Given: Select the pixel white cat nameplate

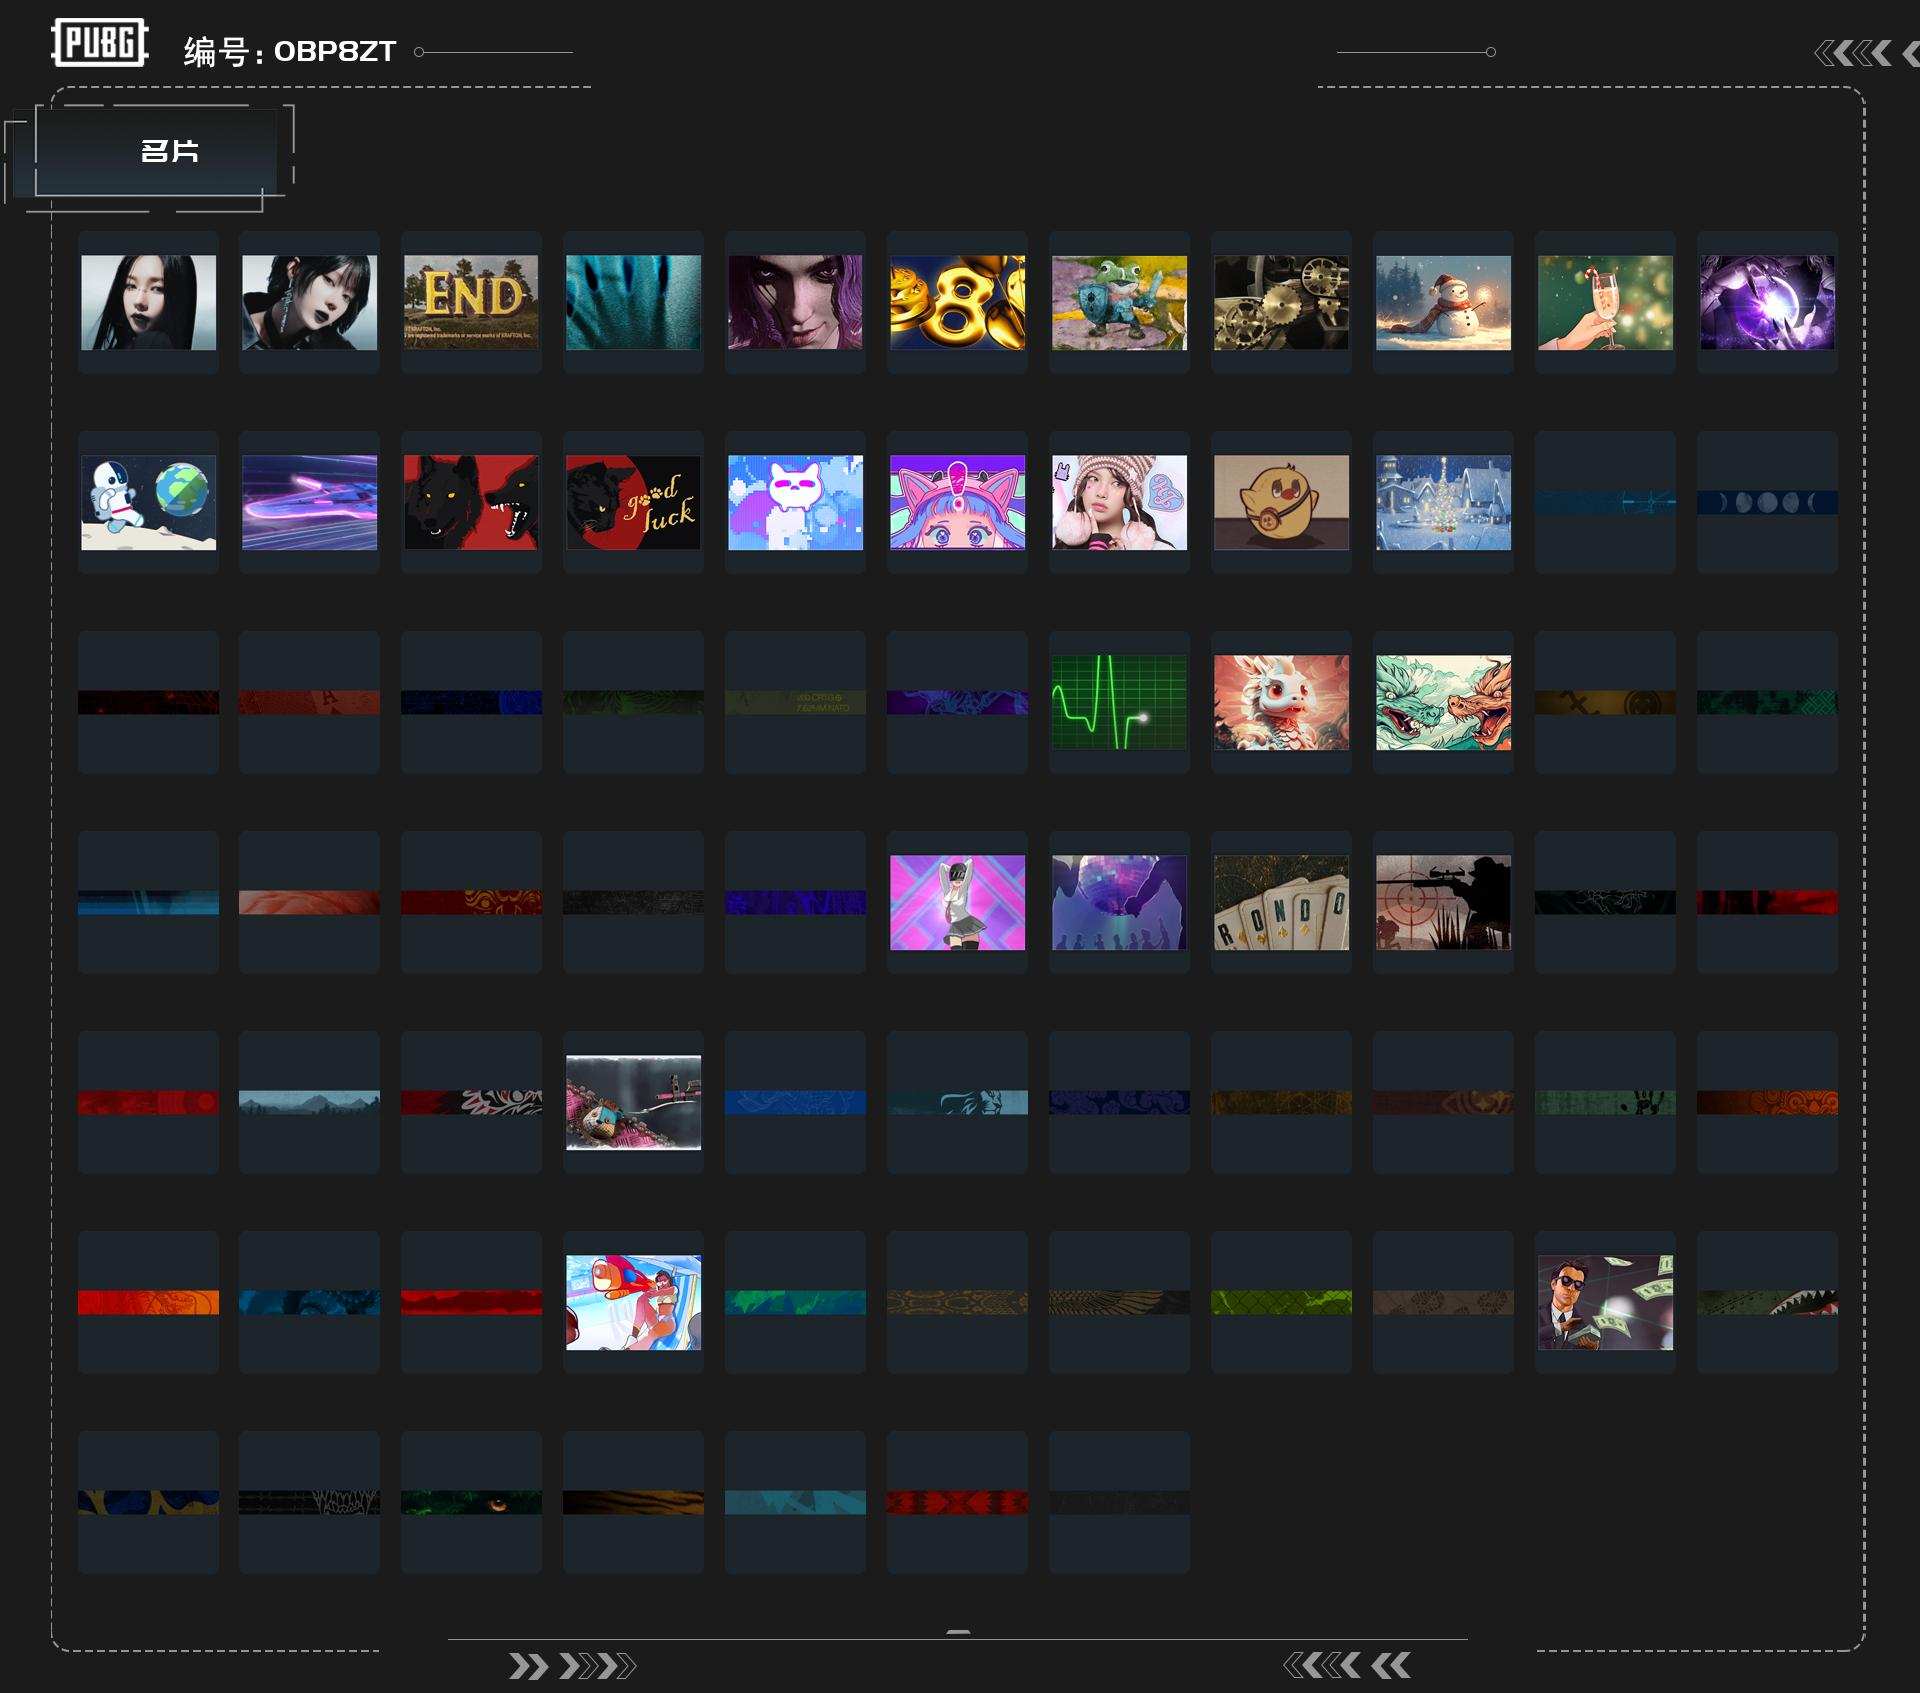Looking at the screenshot, I should (795, 502).
